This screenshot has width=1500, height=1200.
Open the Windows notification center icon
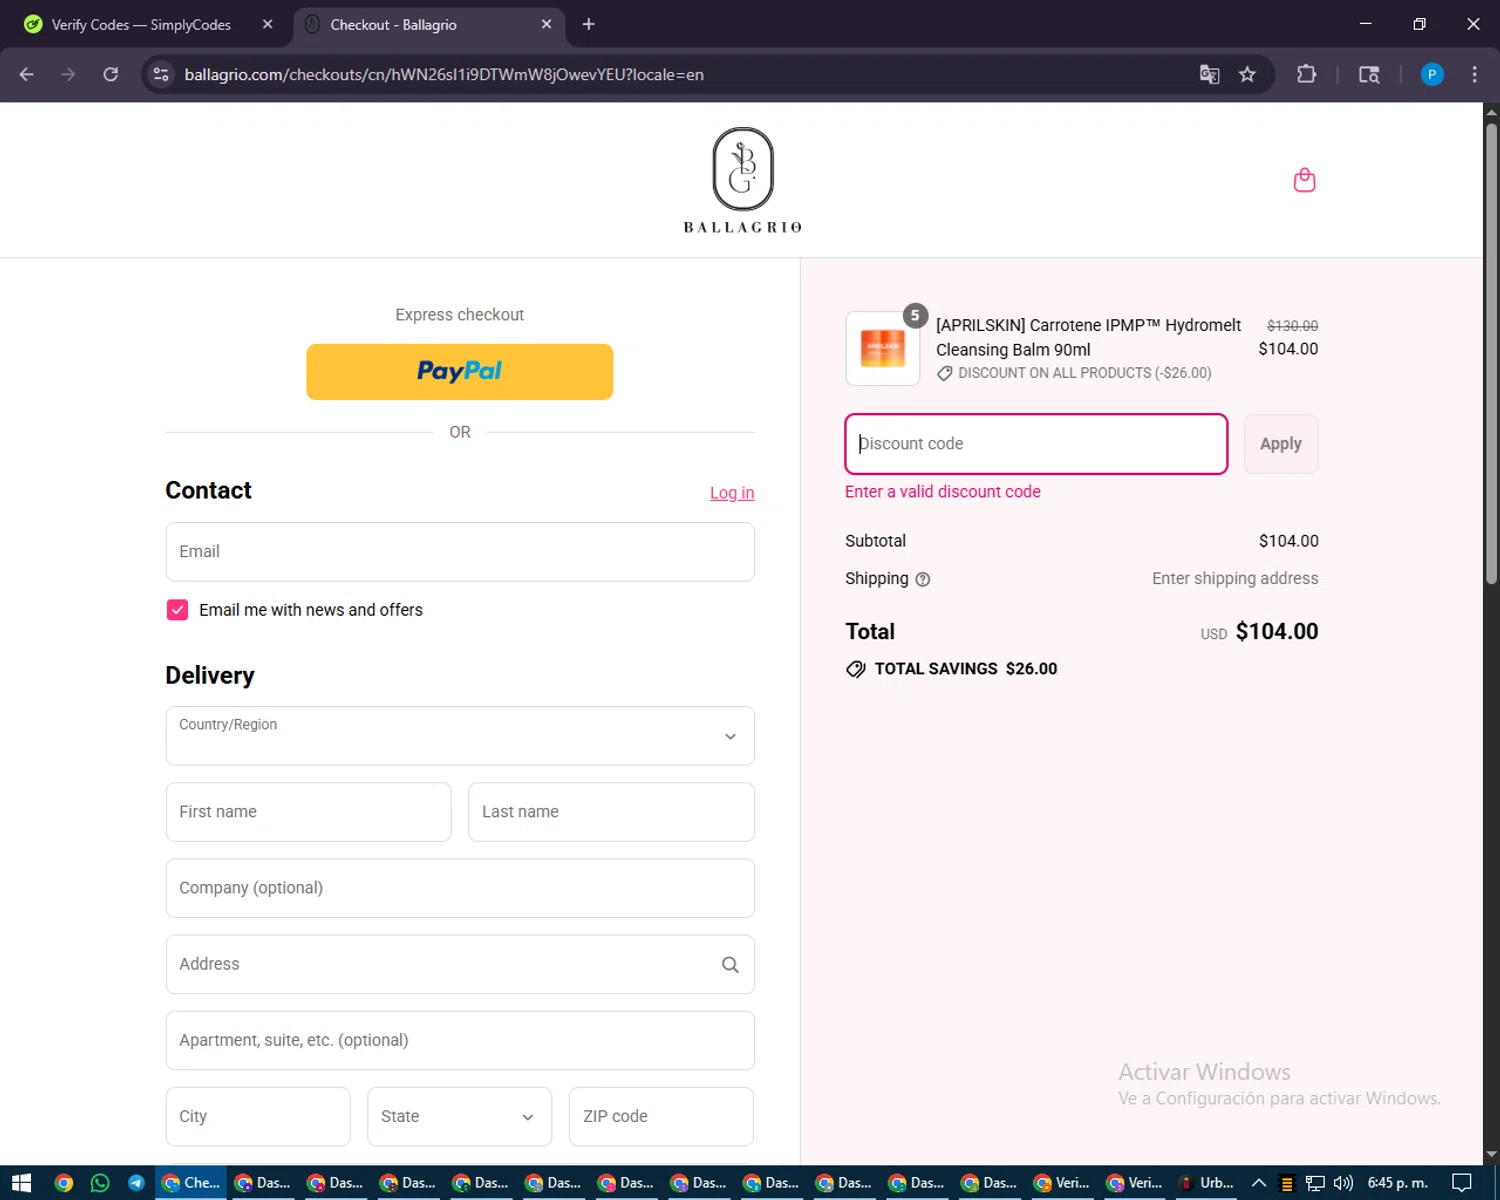click(1462, 1183)
